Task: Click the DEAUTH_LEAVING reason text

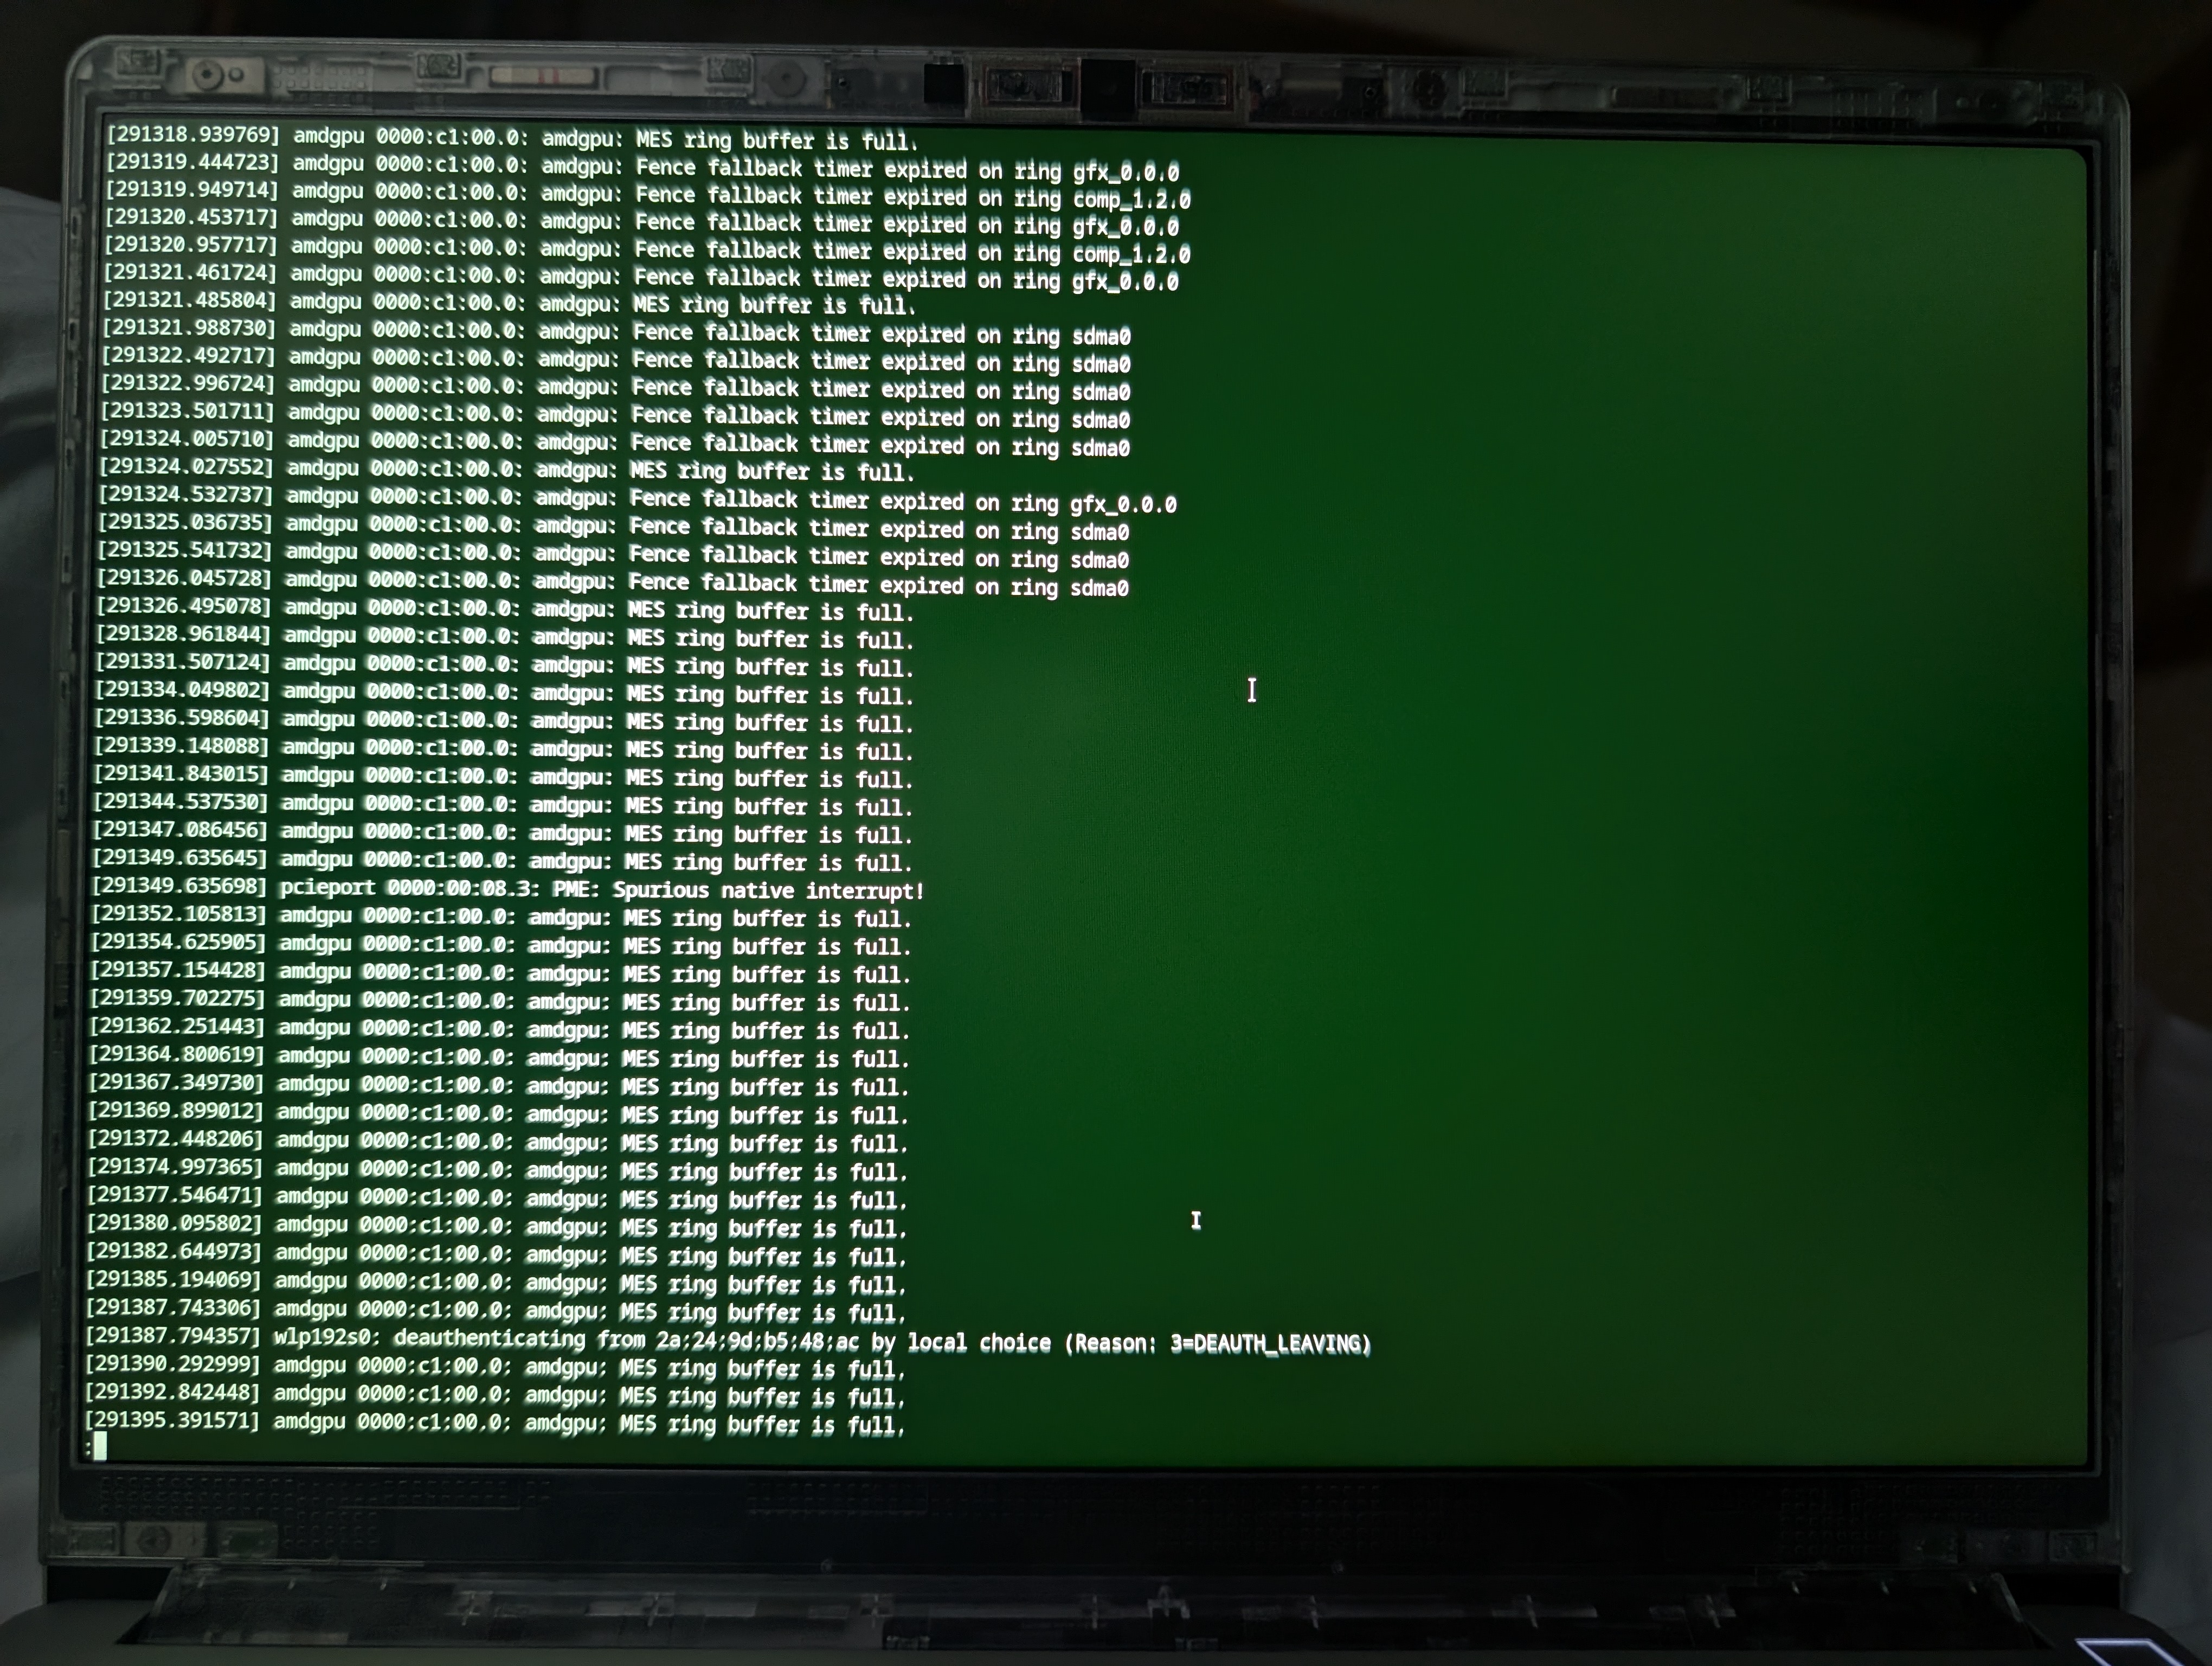Action: [1279, 1343]
